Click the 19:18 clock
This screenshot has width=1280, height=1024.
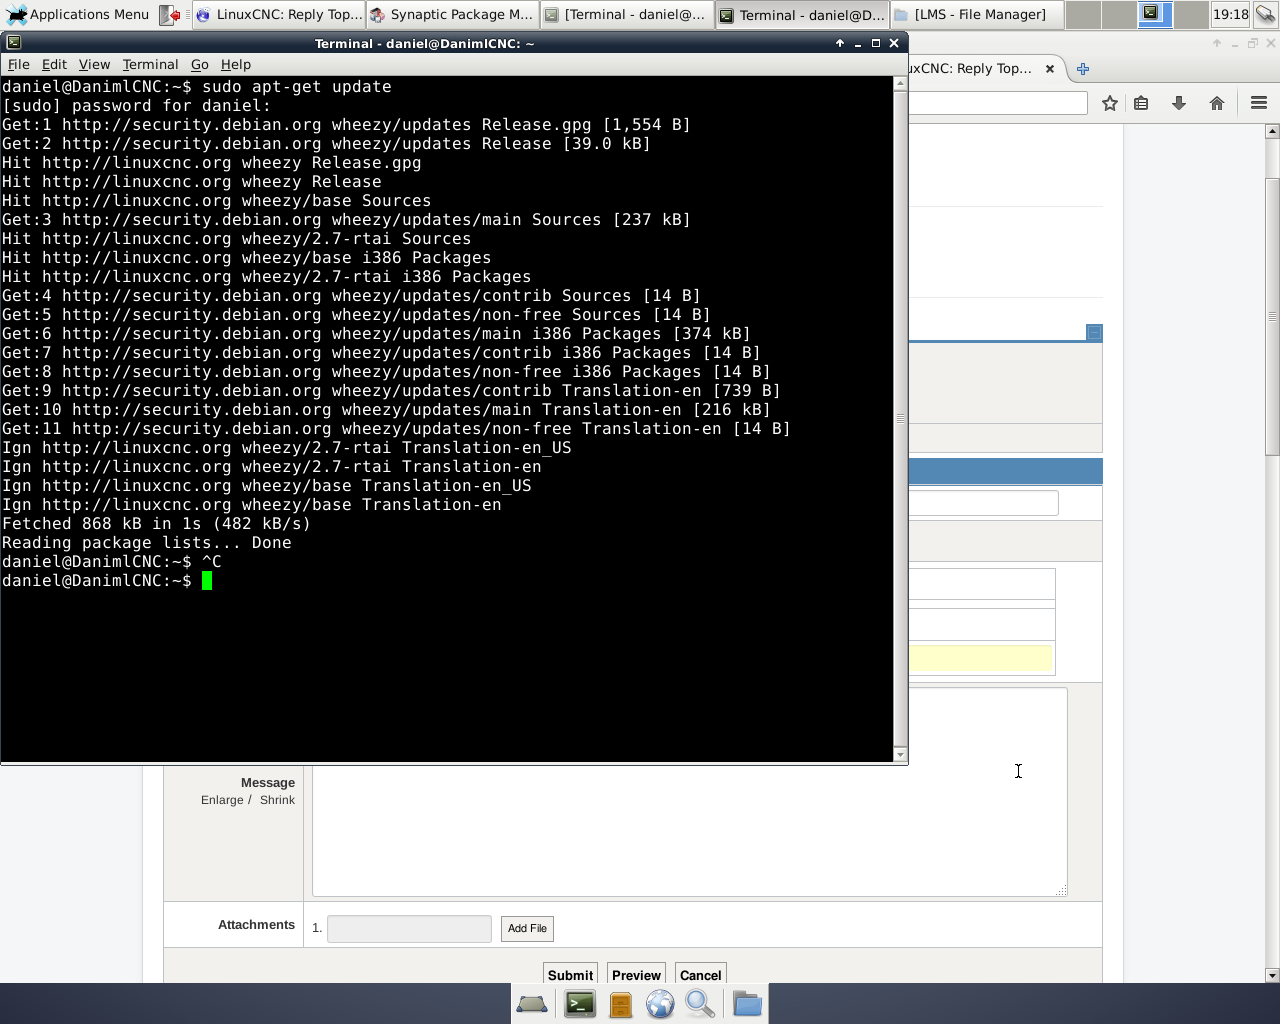click(x=1230, y=14)
